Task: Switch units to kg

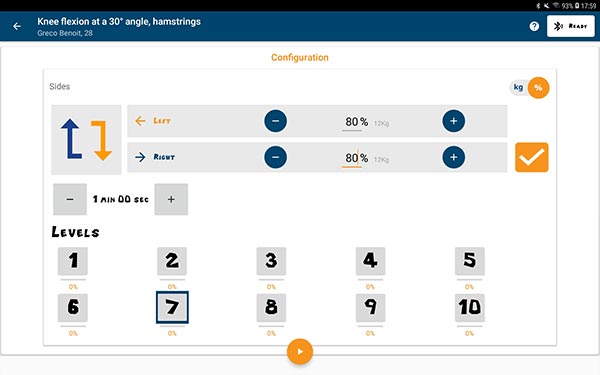Action: point(518,87)
